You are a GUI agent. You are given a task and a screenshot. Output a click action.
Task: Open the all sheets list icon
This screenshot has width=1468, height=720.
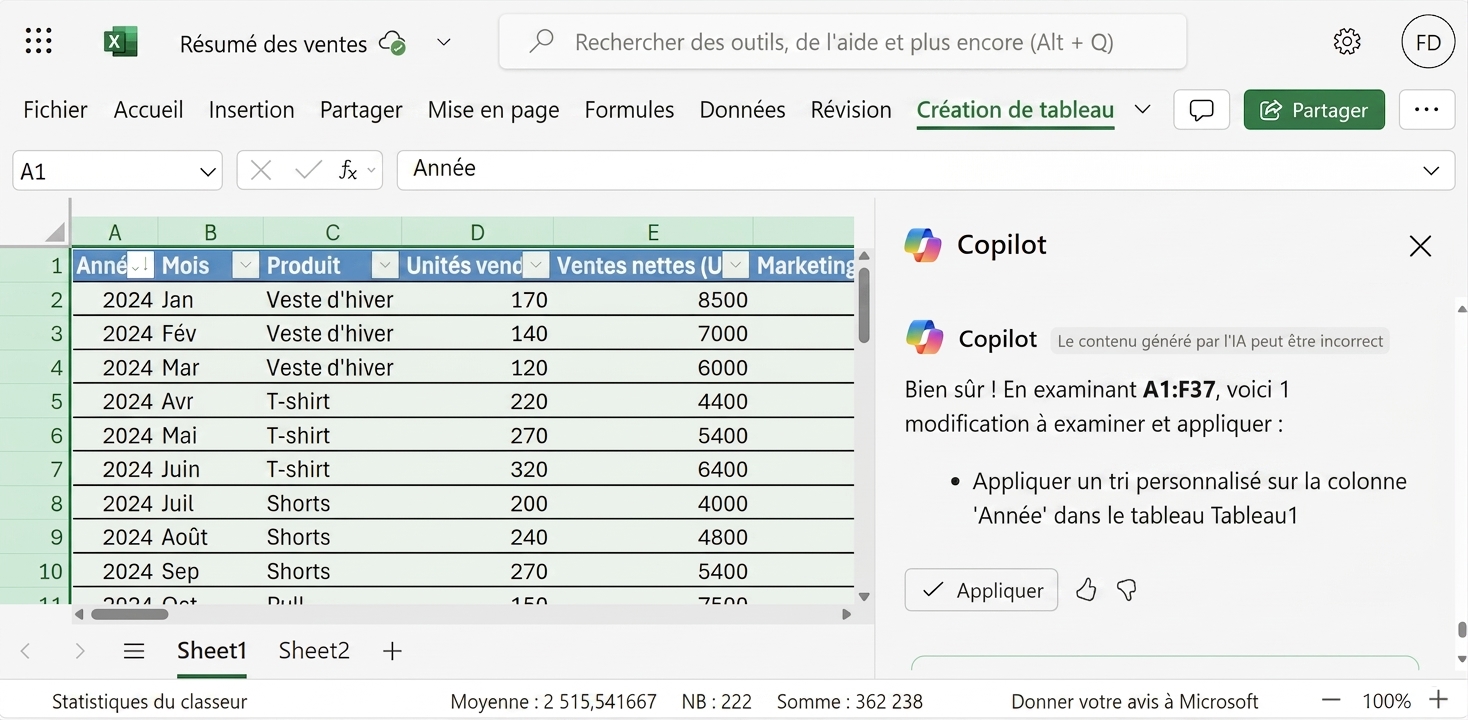[x=134, y=651]
